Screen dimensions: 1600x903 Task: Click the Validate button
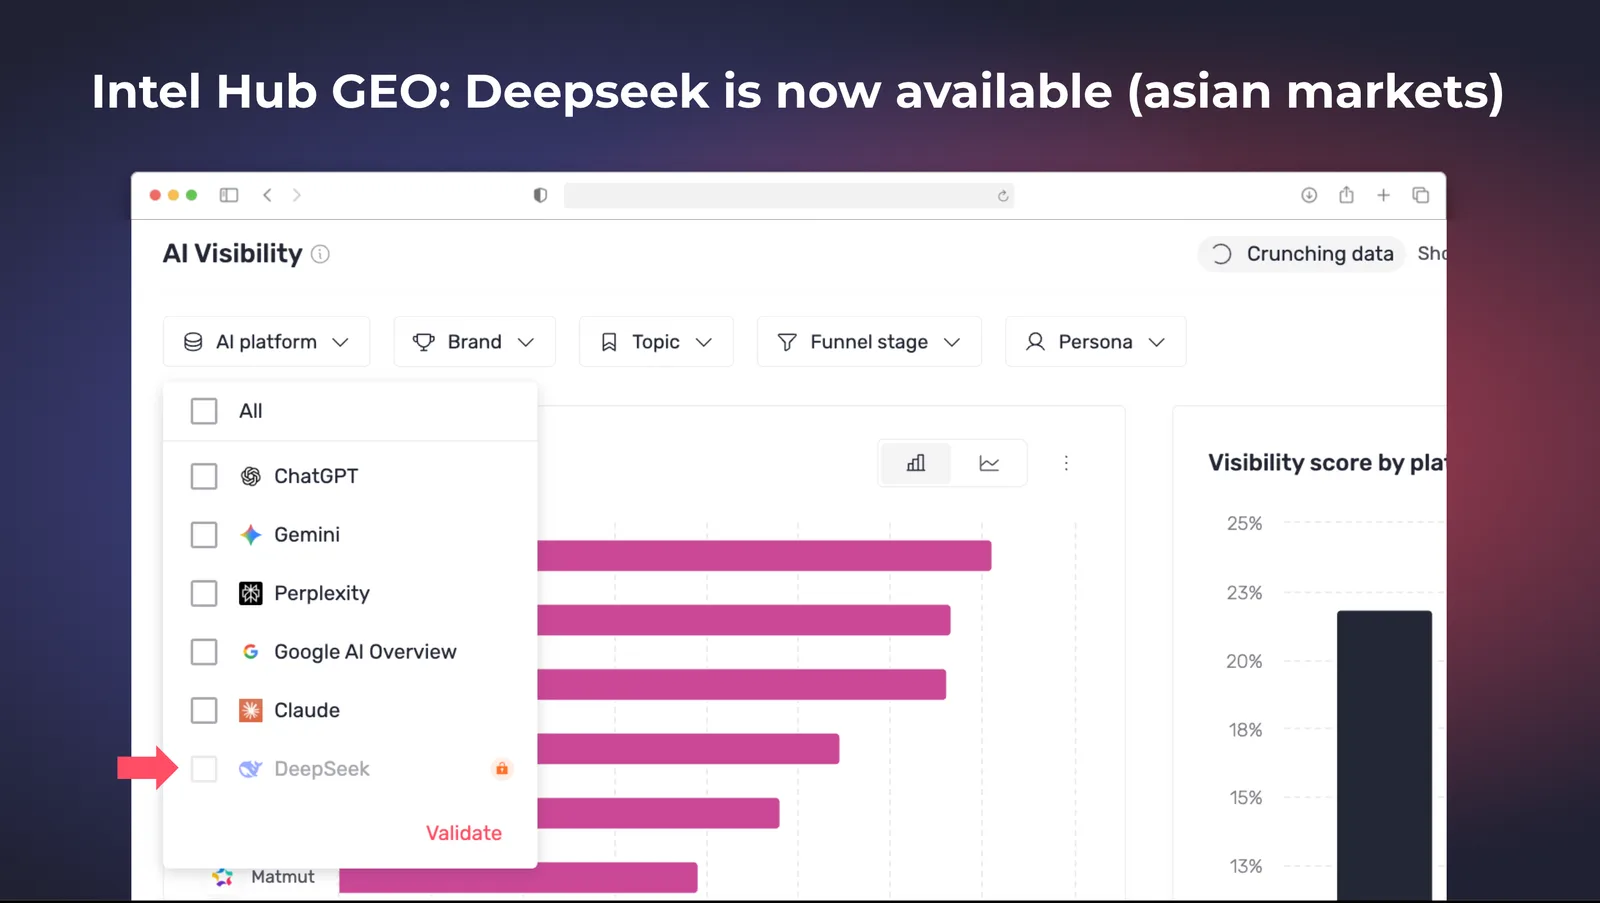tap(464, 833)
